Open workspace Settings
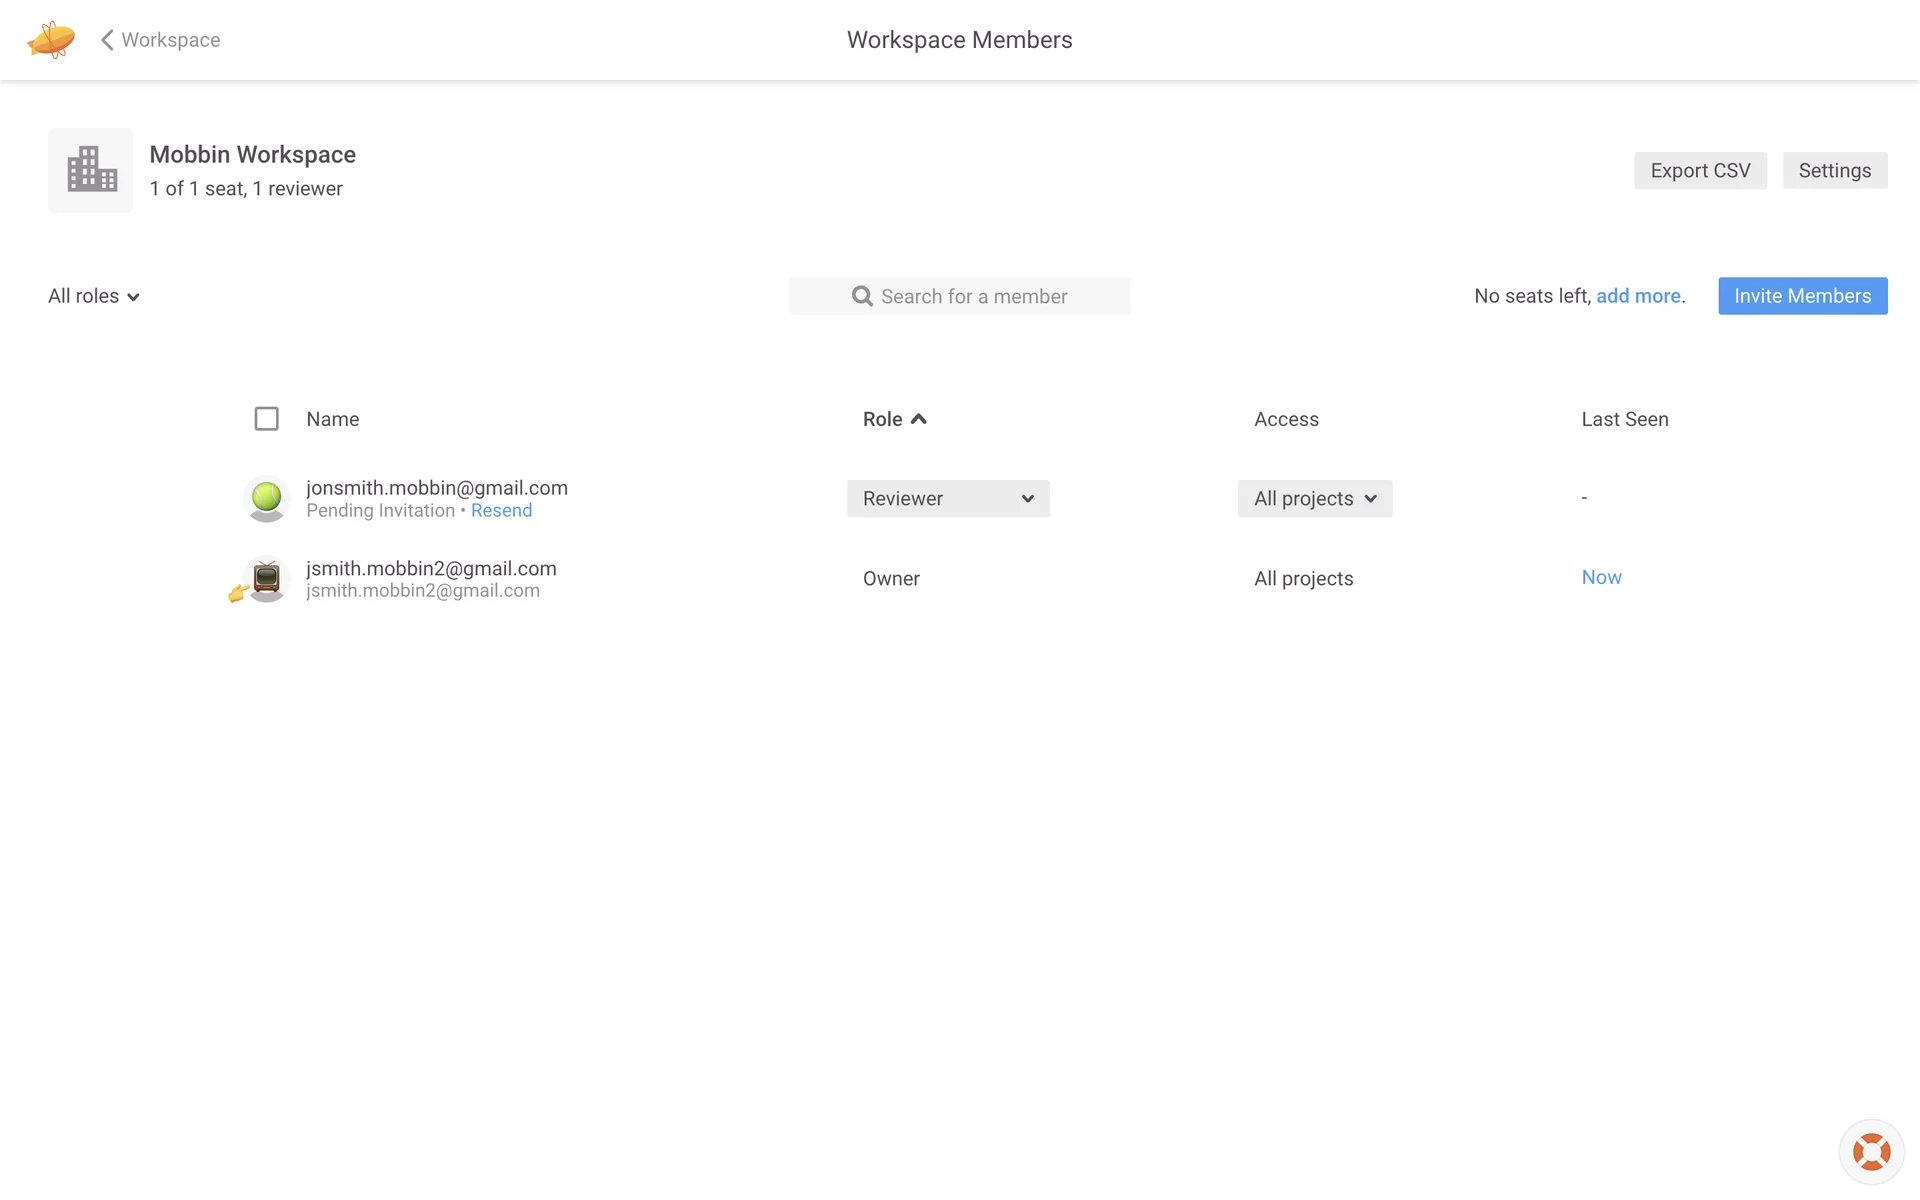This screenshot has width=1920, height=1200. (1834, 171)
